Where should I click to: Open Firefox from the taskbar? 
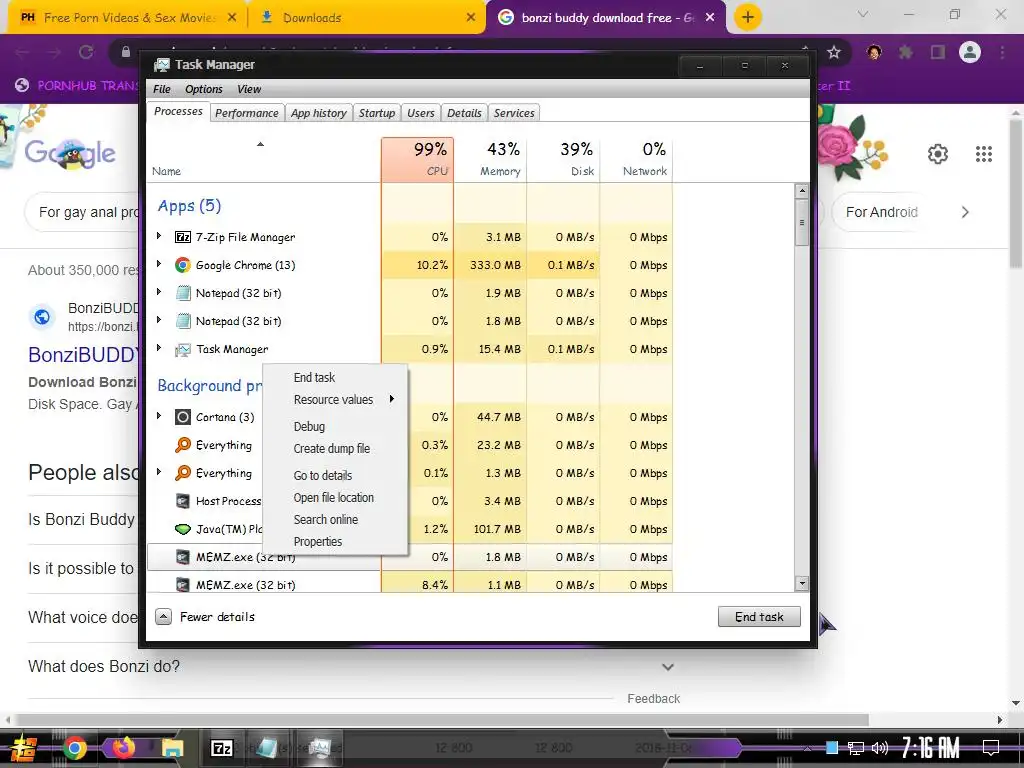[x=123, y=747]
